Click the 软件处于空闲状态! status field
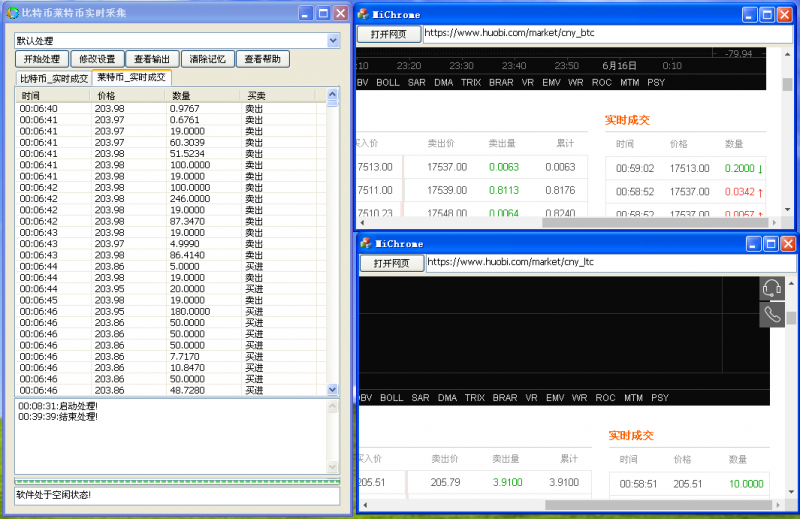This screenshot has height=519, width=800. click(177, 495)
